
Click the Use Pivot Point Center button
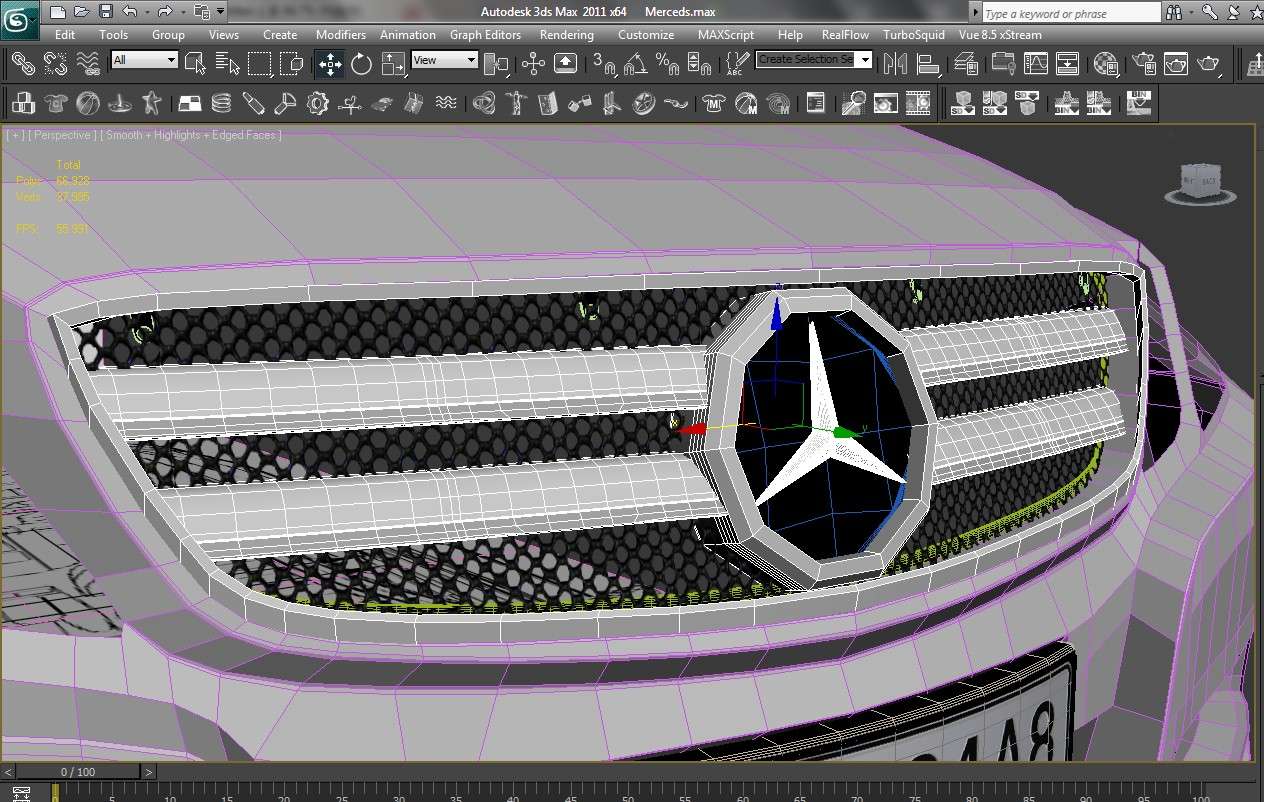coord(496,64)
